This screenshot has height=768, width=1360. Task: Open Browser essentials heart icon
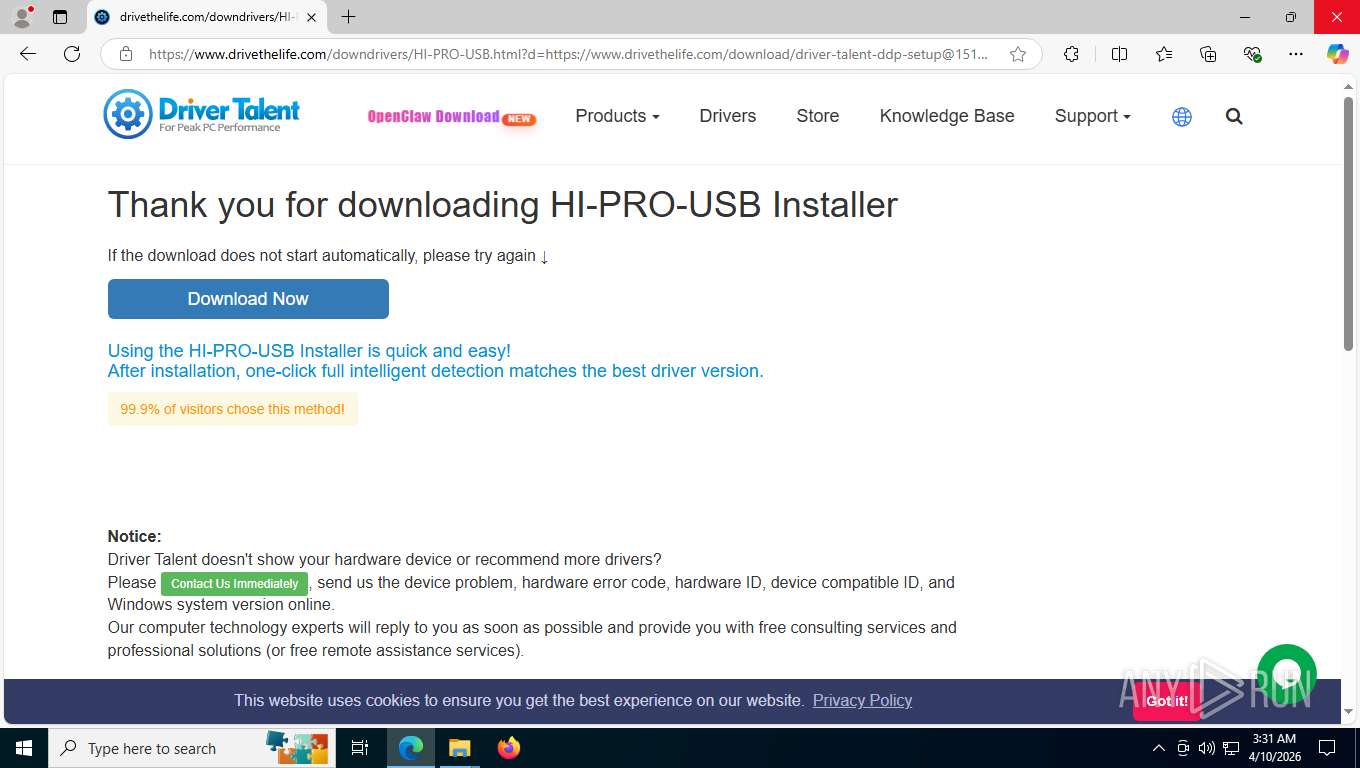(1252, 54)
